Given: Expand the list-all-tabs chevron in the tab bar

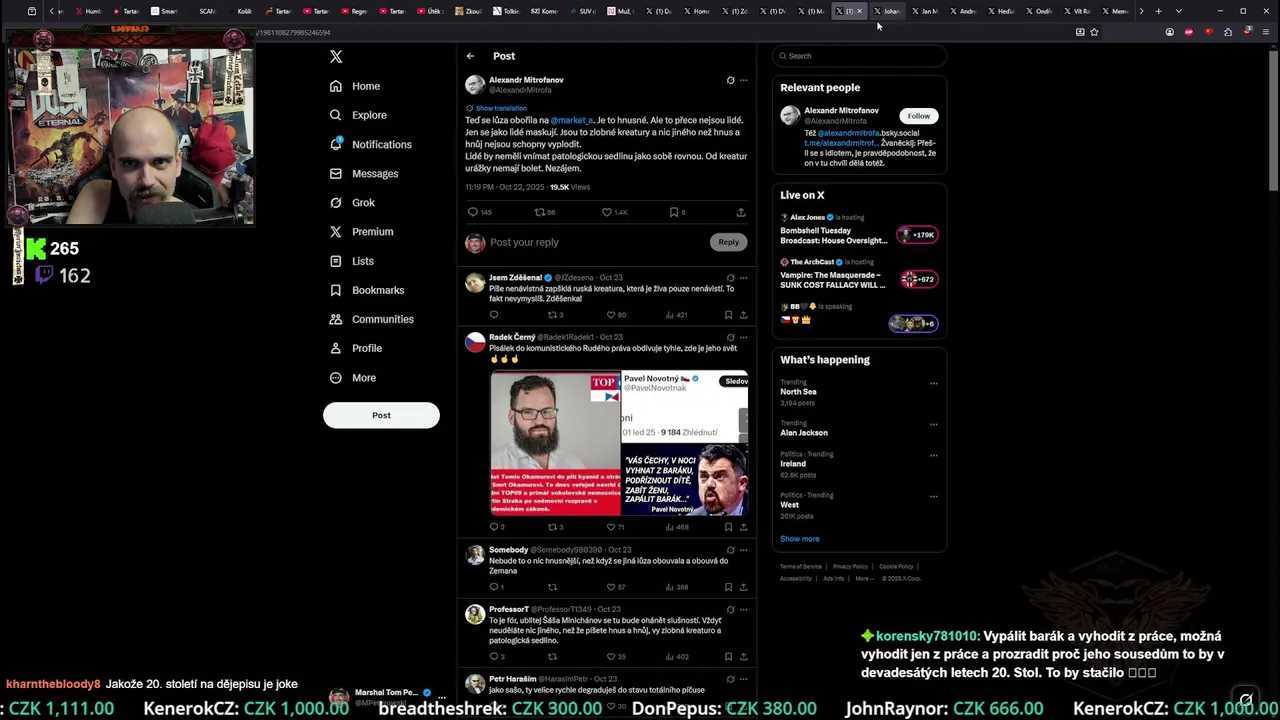Looking at the screenshot, I should tap(1178, 11).
